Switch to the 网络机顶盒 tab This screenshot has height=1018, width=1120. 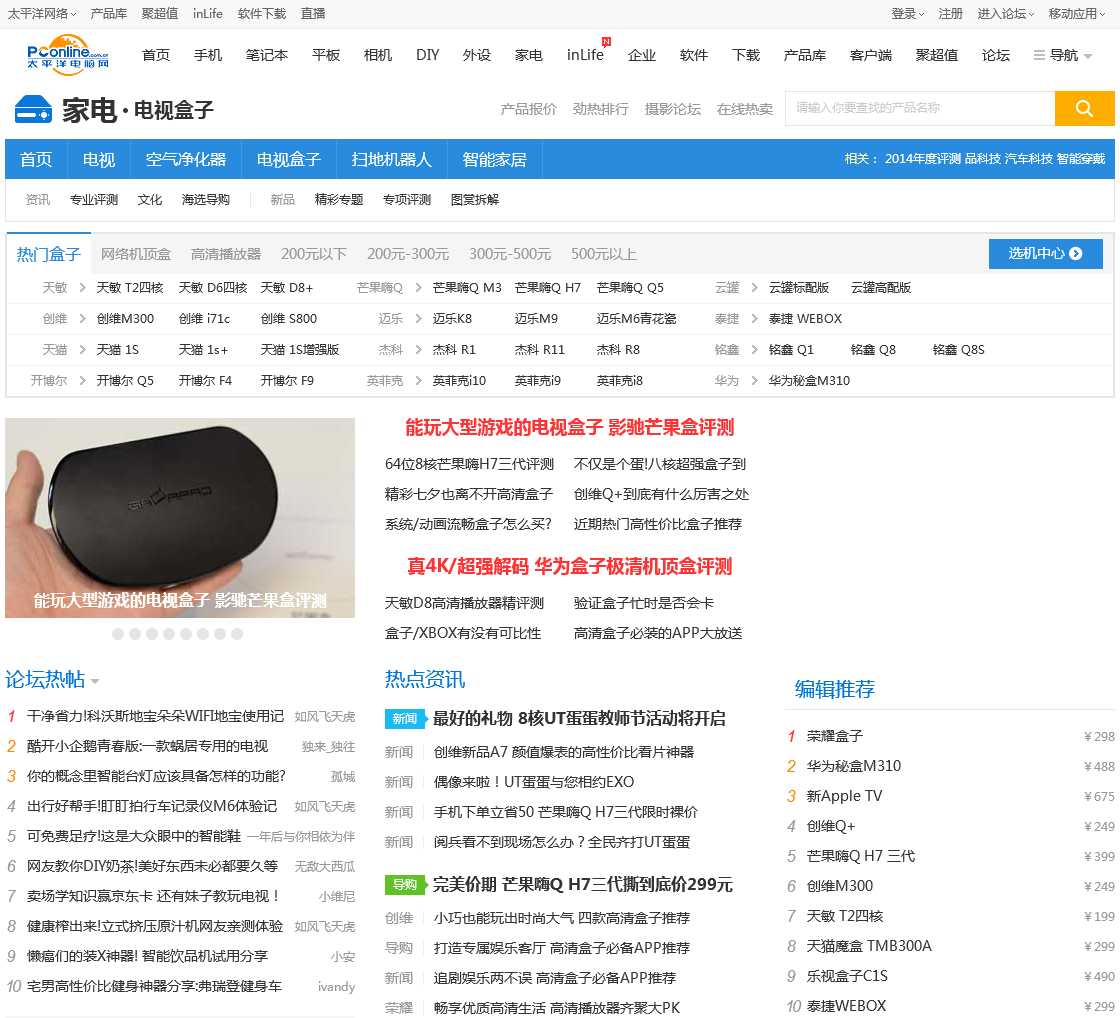pos(136,254)
